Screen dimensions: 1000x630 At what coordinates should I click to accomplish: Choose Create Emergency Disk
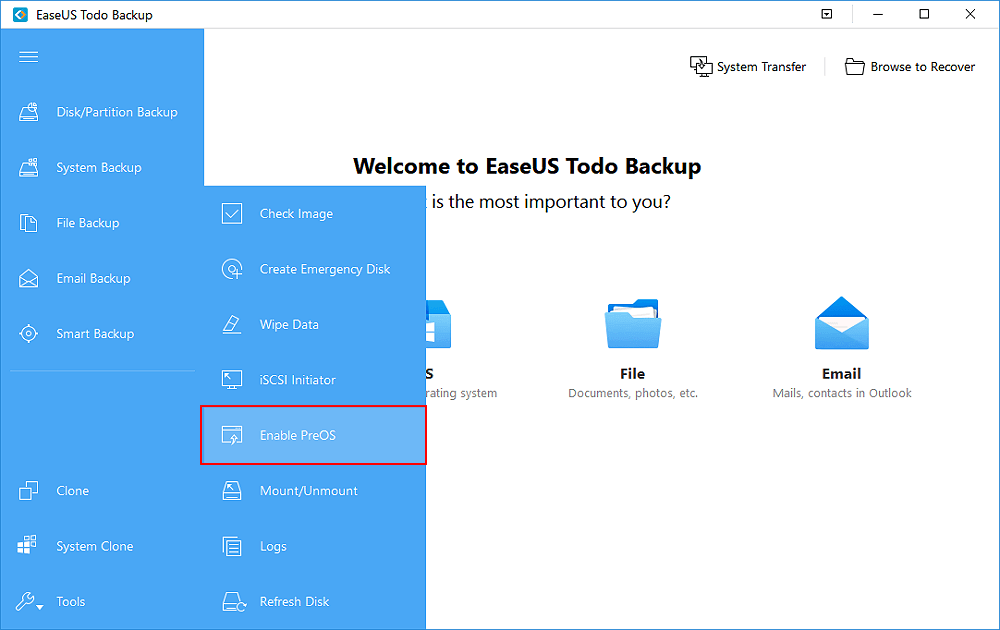[x=324, y=269]
